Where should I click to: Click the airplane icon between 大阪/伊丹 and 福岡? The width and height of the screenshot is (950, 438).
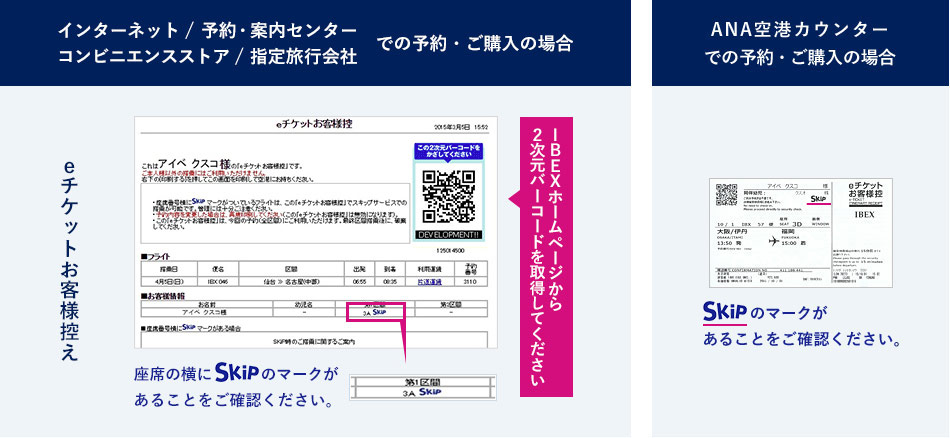click(x=772, y=242)
